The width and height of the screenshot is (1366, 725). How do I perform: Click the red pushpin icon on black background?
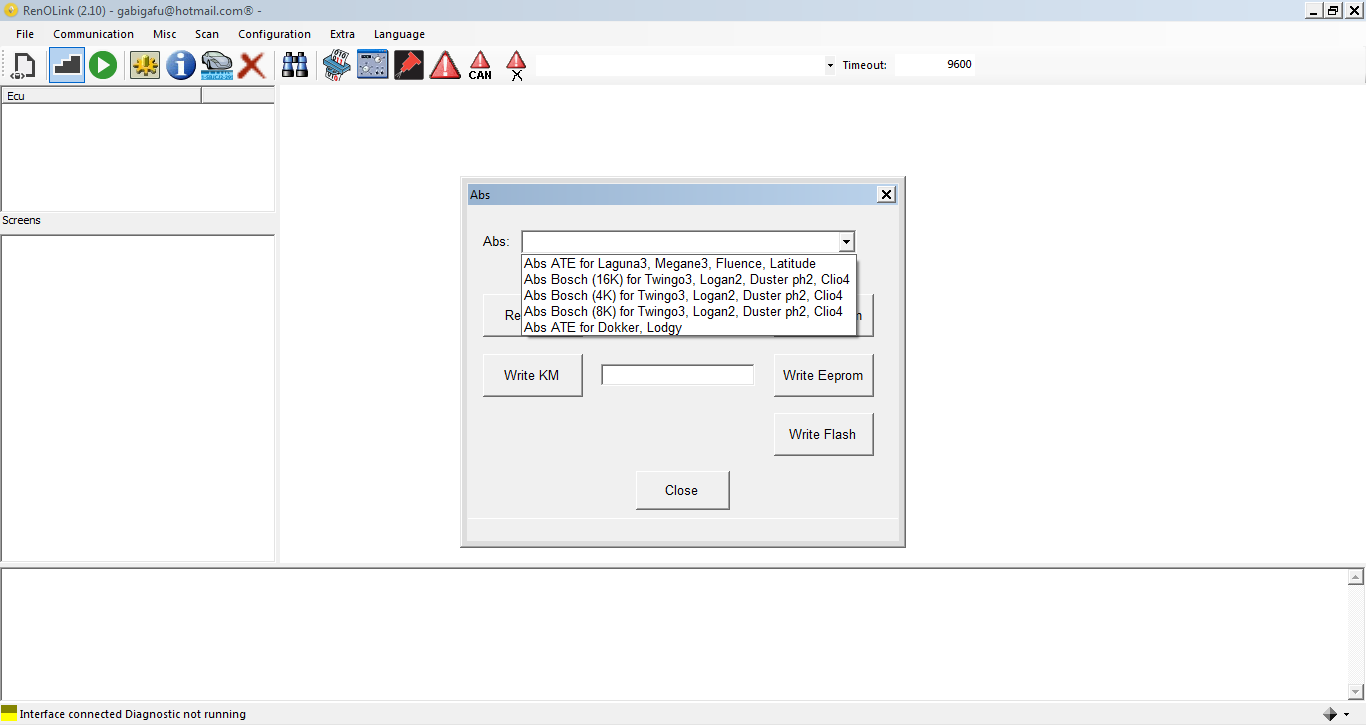click(409, 66)
